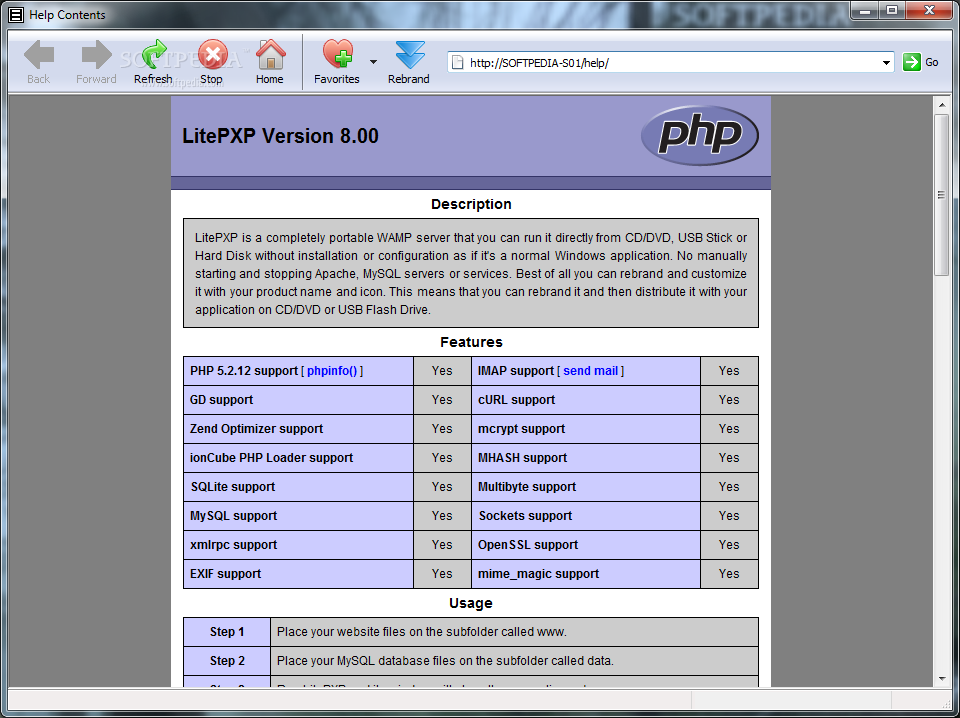Click the Rebrand blue arrow icon
Viewport: 960px width, 718px height.
410,55
